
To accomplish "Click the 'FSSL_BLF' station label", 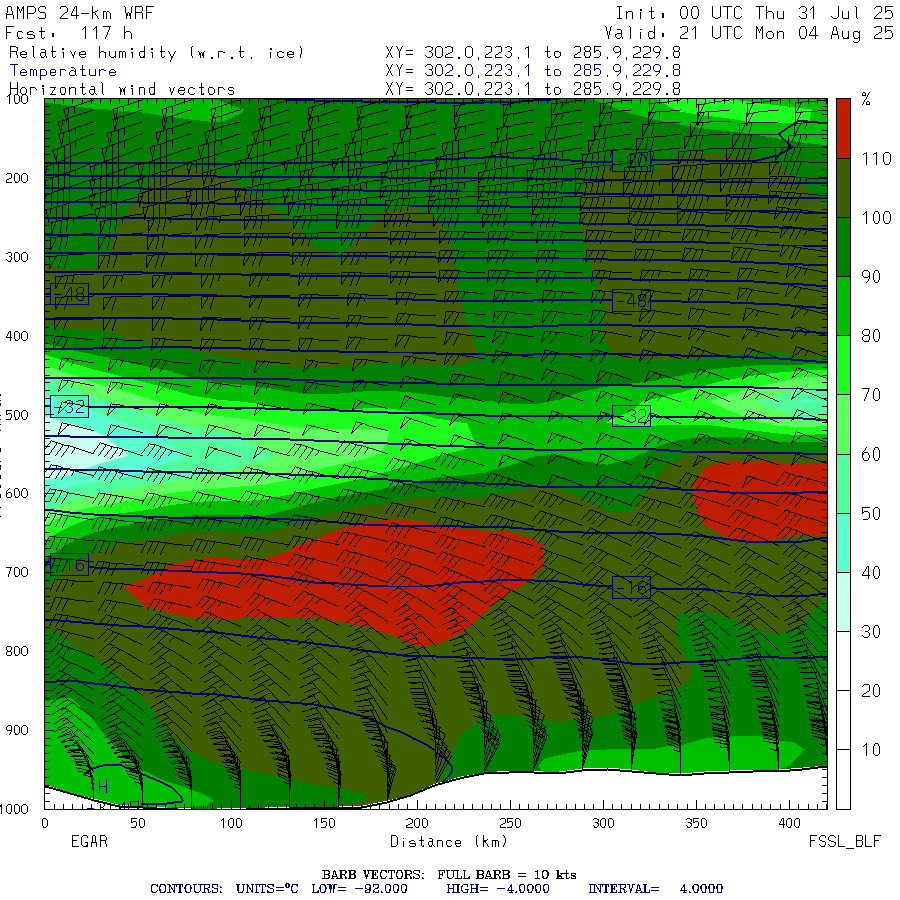I will click(844, 841).
